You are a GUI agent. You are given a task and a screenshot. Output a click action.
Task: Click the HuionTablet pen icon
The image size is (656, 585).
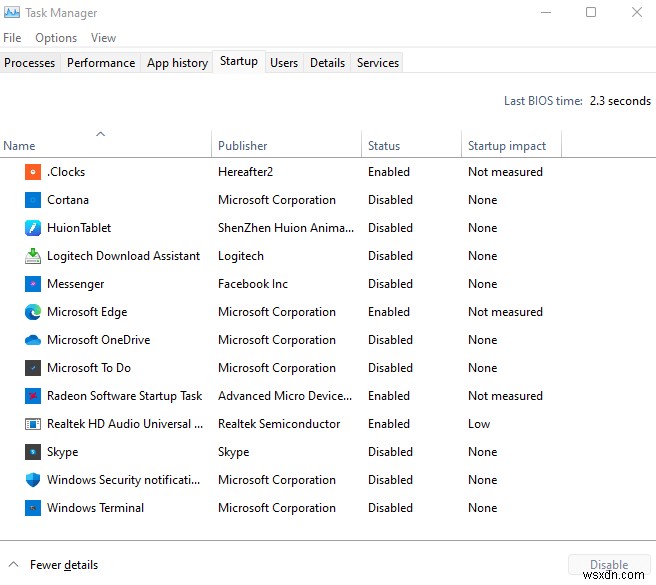click(33, 228)
